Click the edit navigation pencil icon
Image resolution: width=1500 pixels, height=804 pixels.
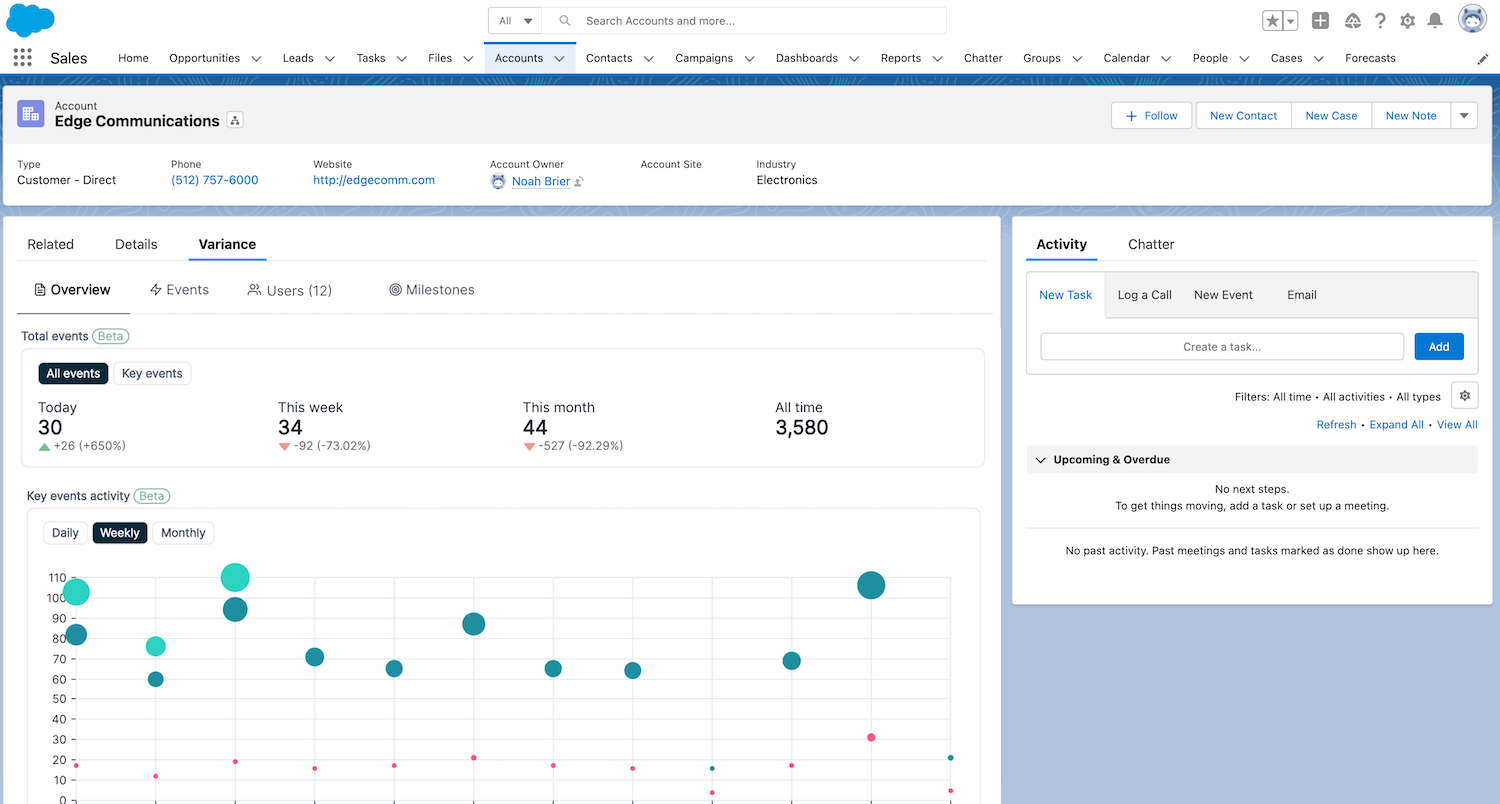coord(1482,59)
